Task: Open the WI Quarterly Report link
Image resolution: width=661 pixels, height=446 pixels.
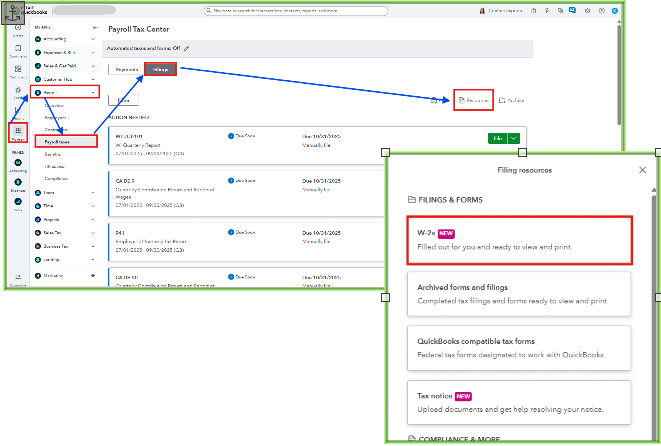Action: click(138, 145)
